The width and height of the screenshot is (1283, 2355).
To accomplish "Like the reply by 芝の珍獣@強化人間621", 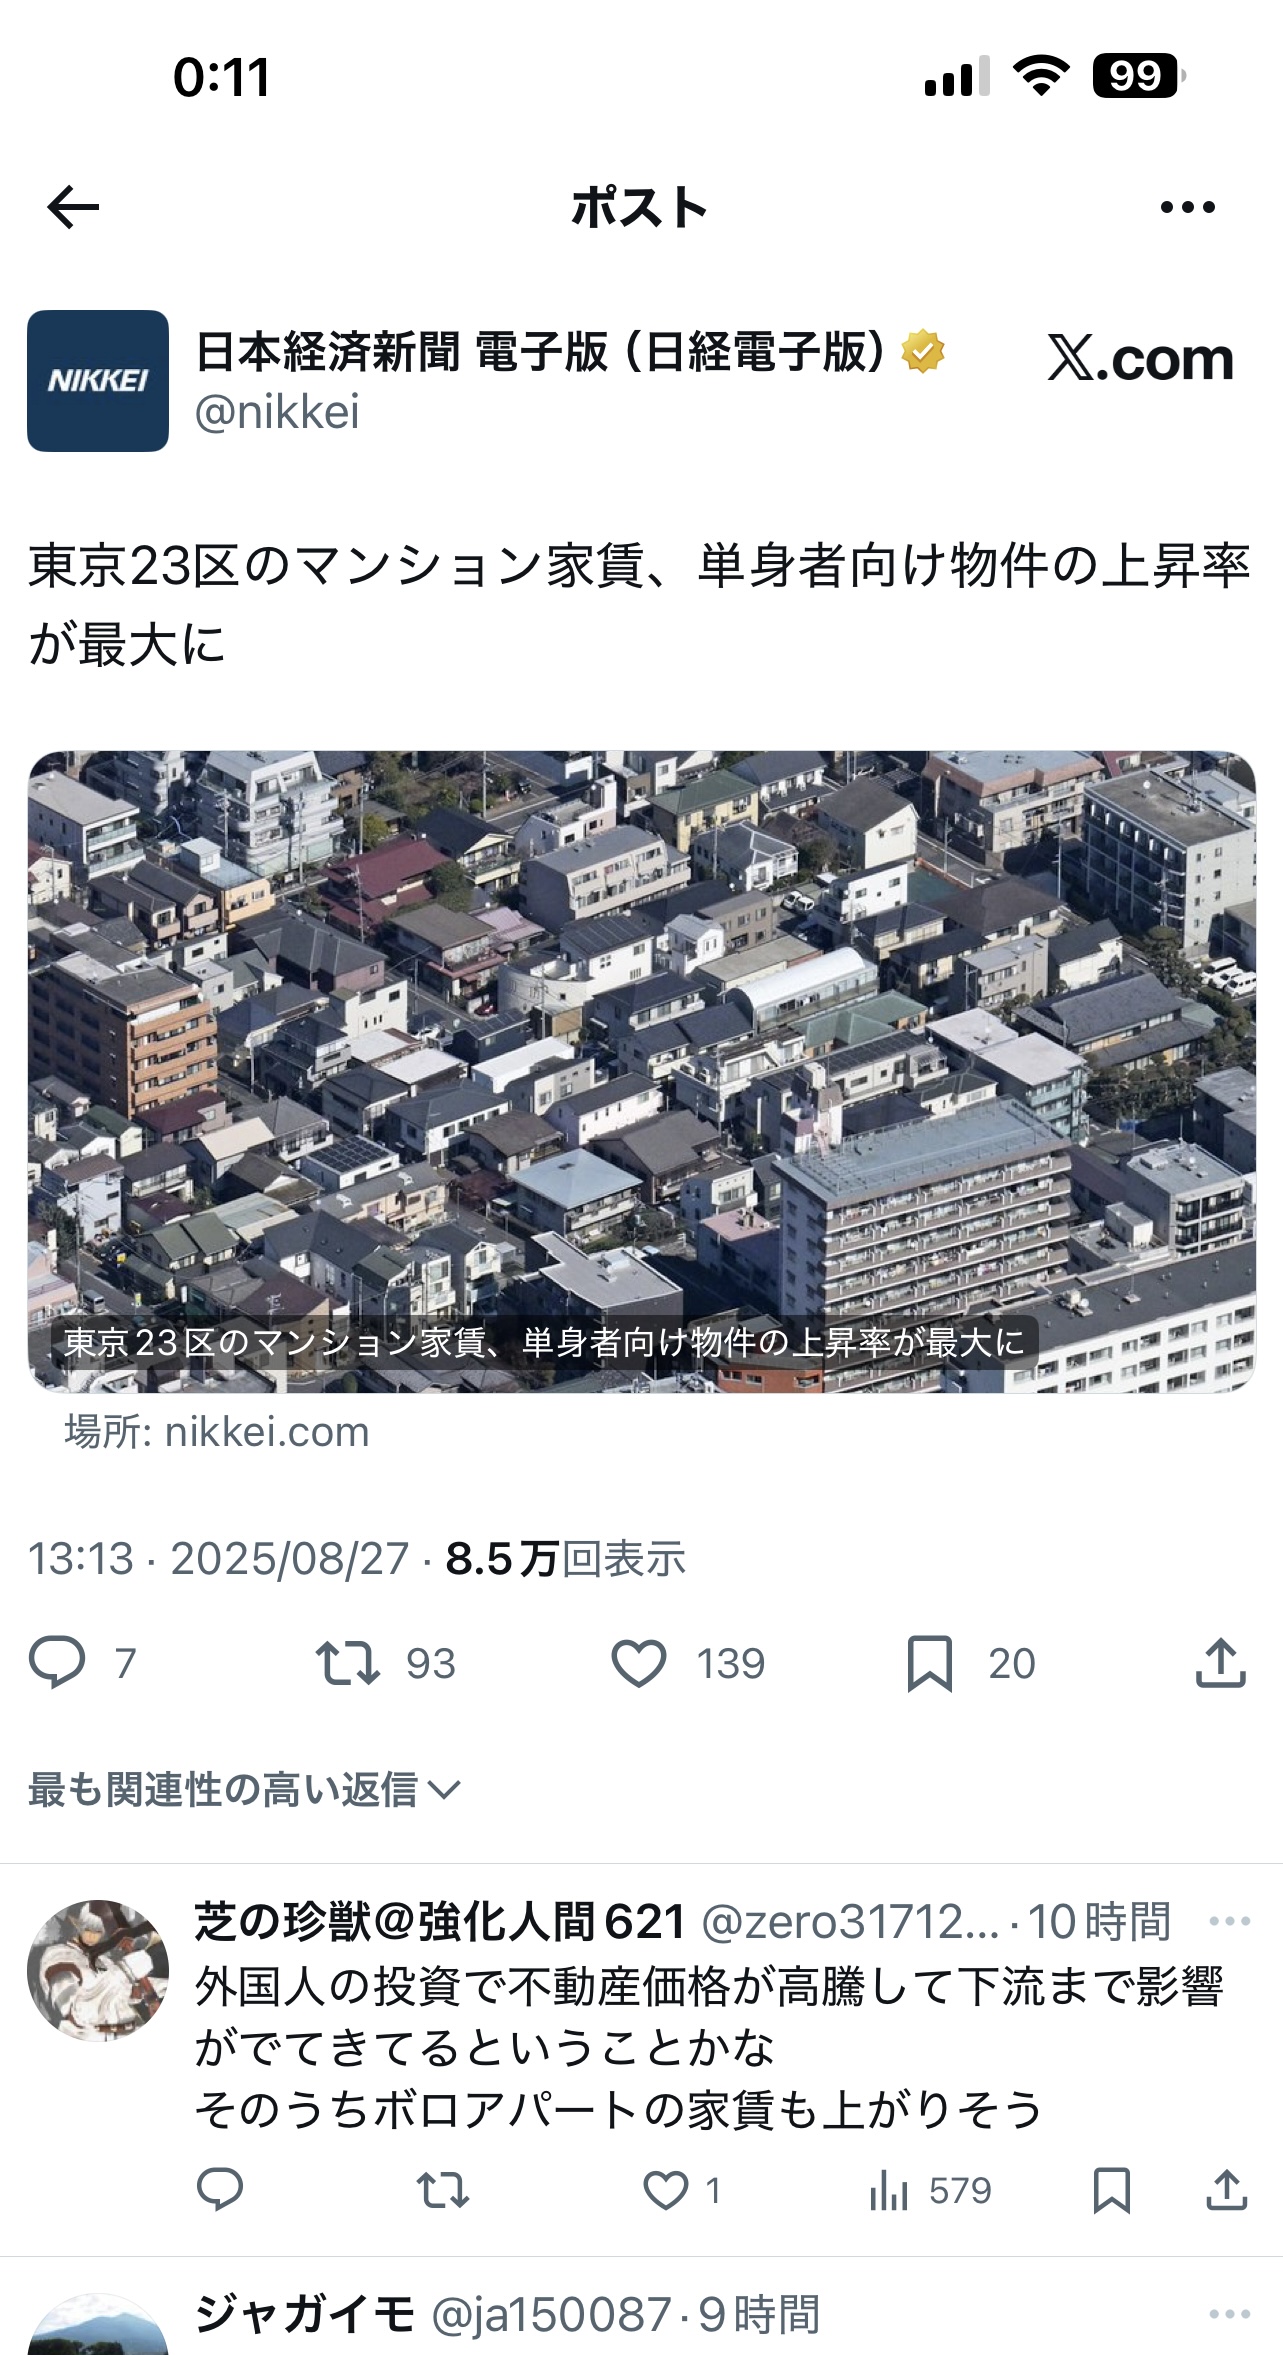I will pos(666,2190).
